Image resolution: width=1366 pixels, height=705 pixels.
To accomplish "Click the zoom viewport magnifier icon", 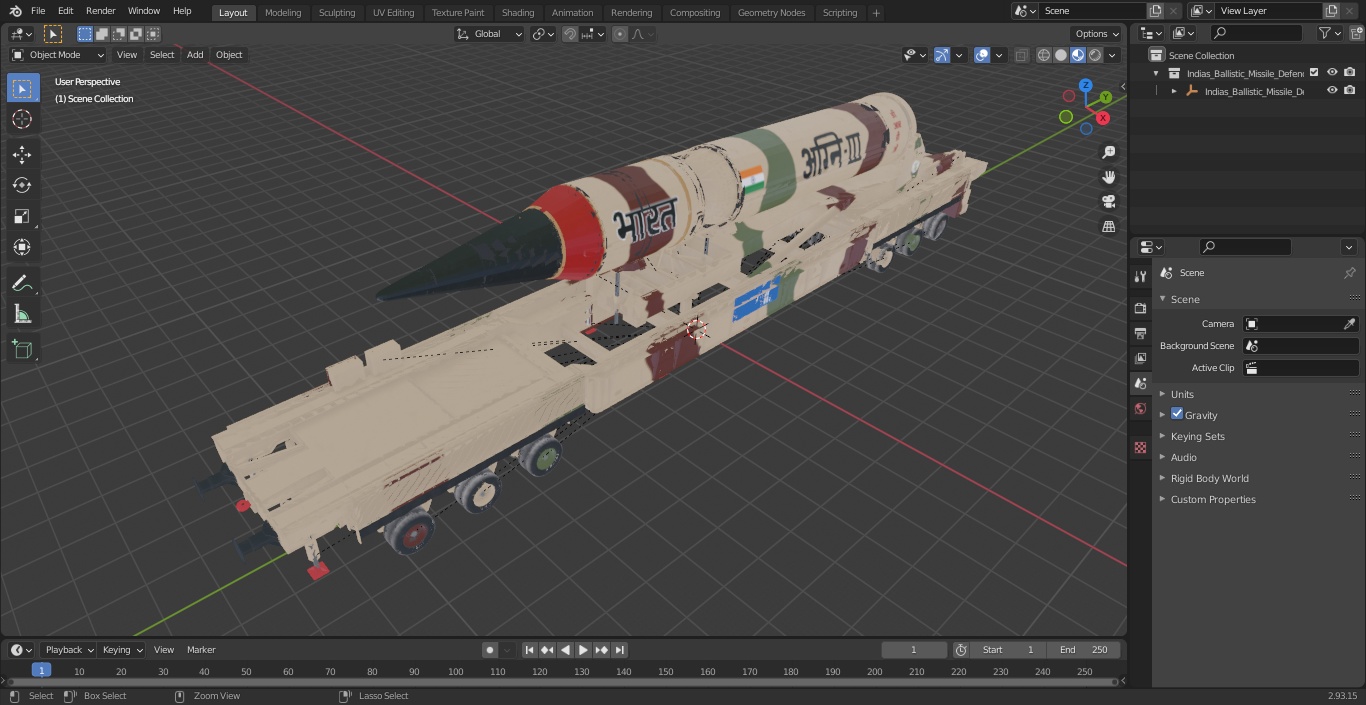I will [x=1108, y=152].
